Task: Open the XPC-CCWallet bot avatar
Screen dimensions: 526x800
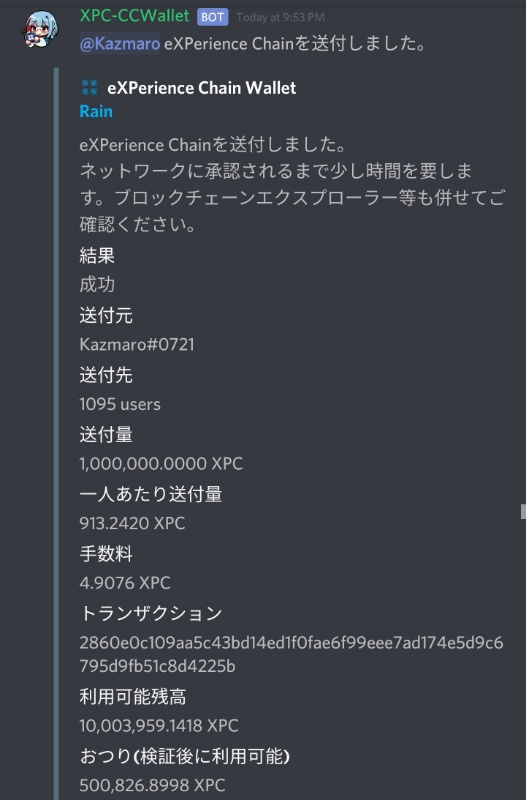Action: [x=39, y=29]
